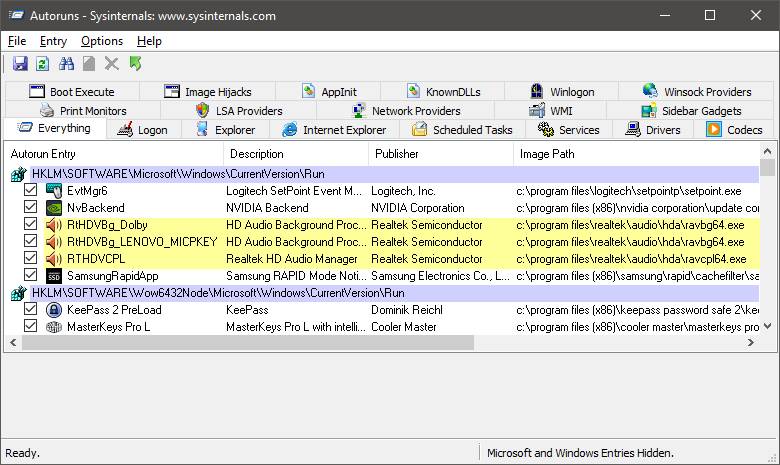Switch to the Print Monitors tab
The width and height of the screenshot is (780, 465).
tap(84, 110)
